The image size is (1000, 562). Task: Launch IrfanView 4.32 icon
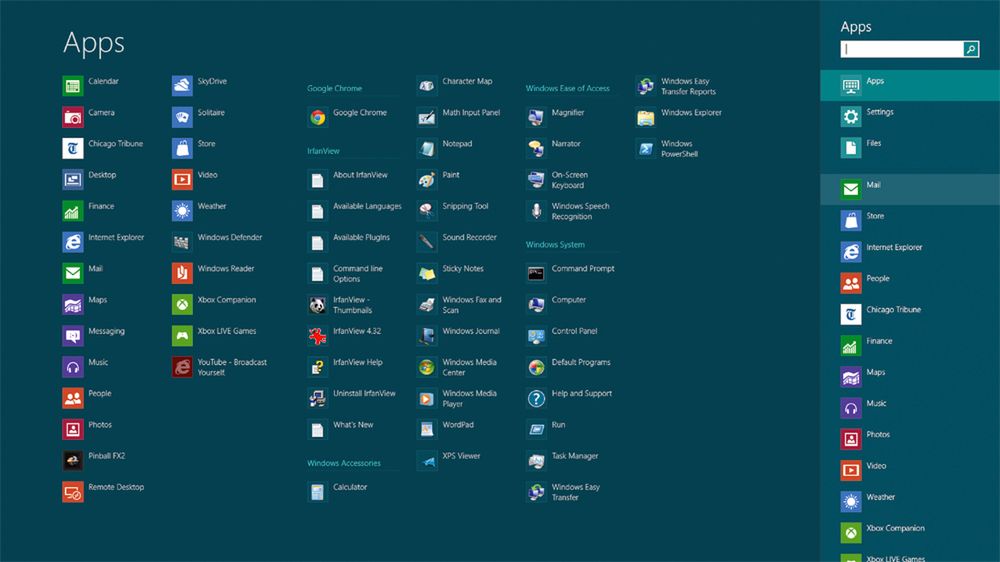pos(318,336)
